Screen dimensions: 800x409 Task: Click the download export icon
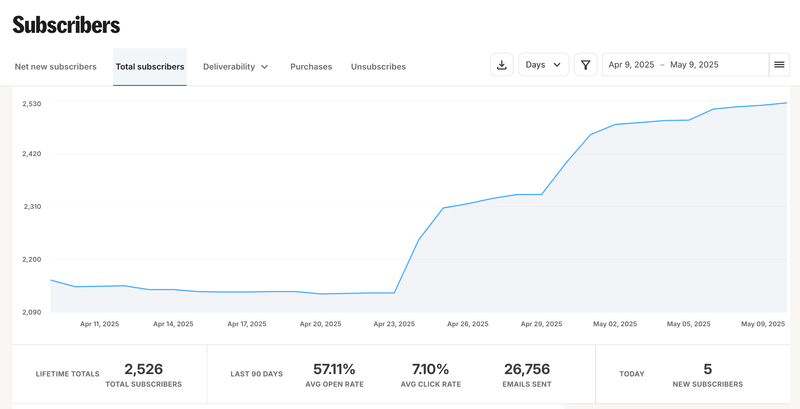pyautogui.click(x=502, y=65)
